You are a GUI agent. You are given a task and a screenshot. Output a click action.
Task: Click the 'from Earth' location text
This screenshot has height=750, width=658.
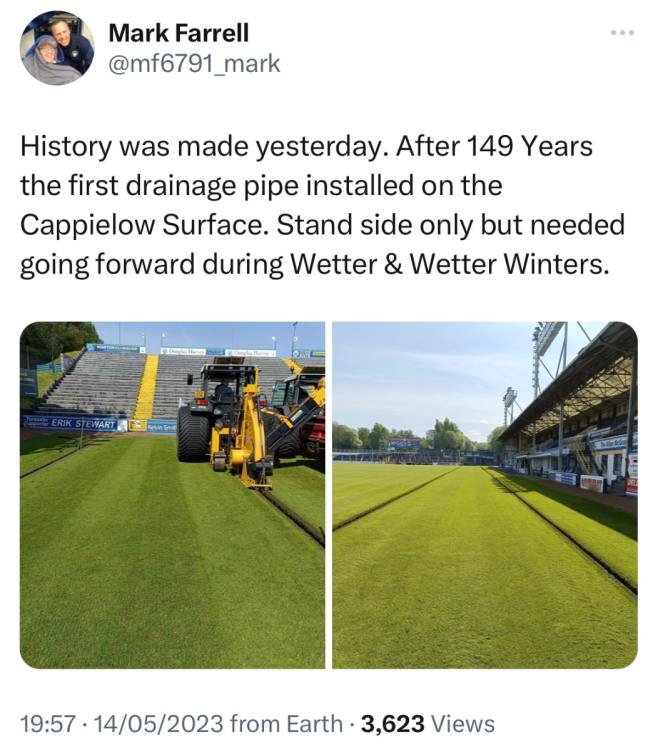click(x=286, y=724)
